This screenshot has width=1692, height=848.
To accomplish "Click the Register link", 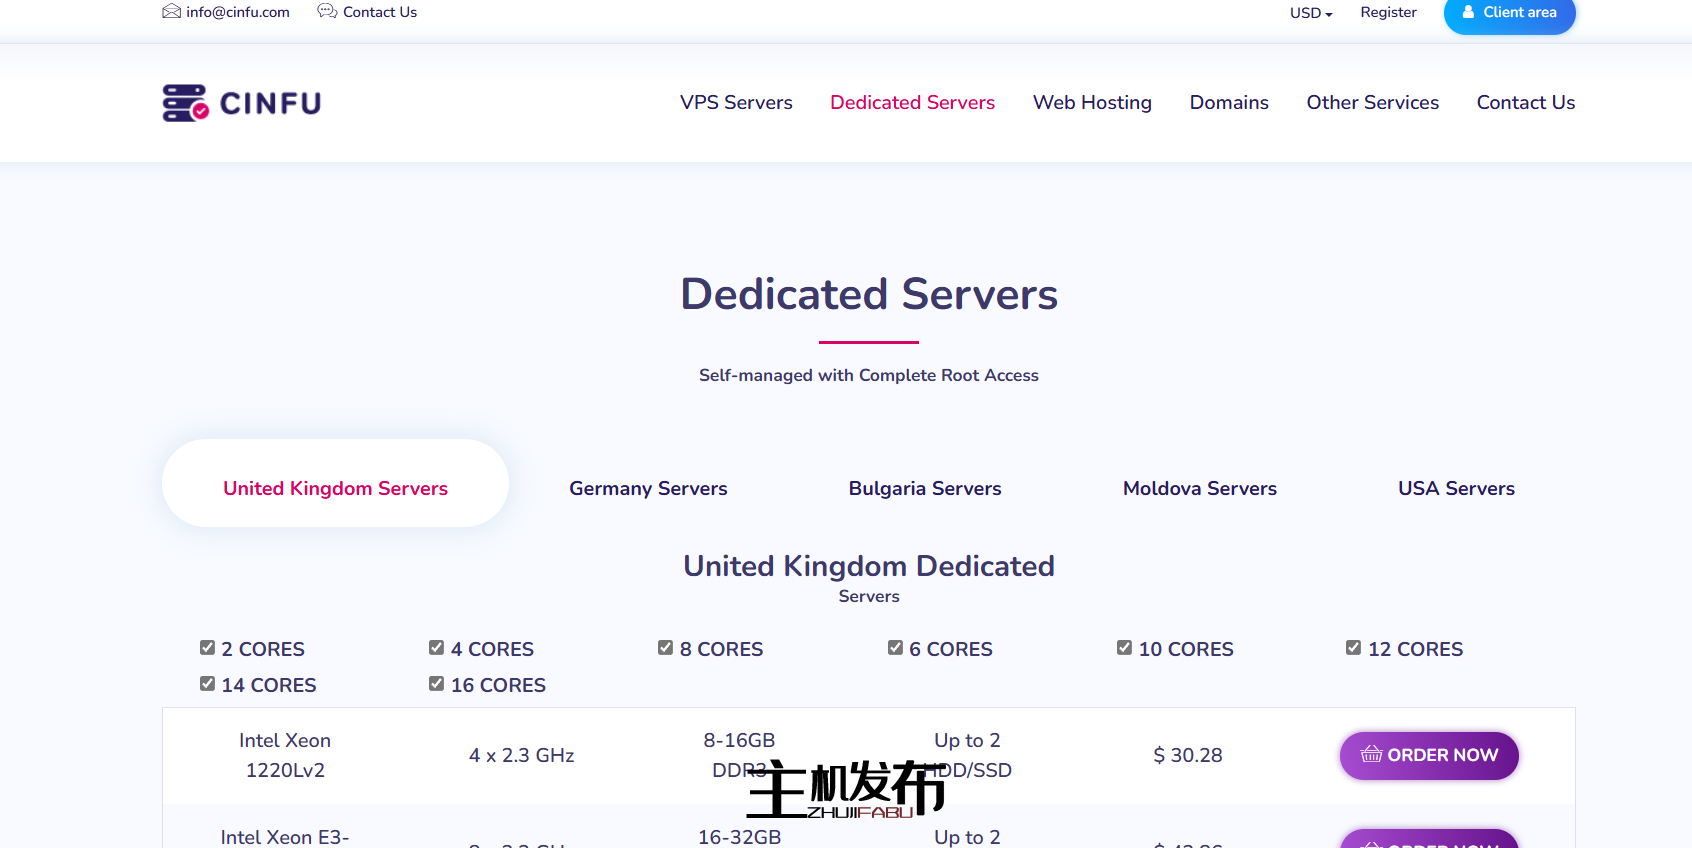I will click(1388, 13).
